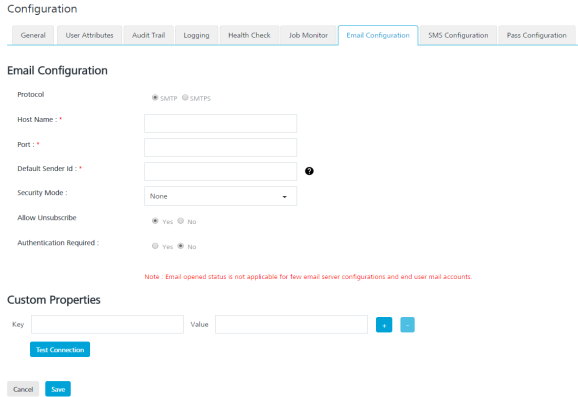Click the custom property Key field
This screenshot has height=397, width=578.
tap(107, 324)
